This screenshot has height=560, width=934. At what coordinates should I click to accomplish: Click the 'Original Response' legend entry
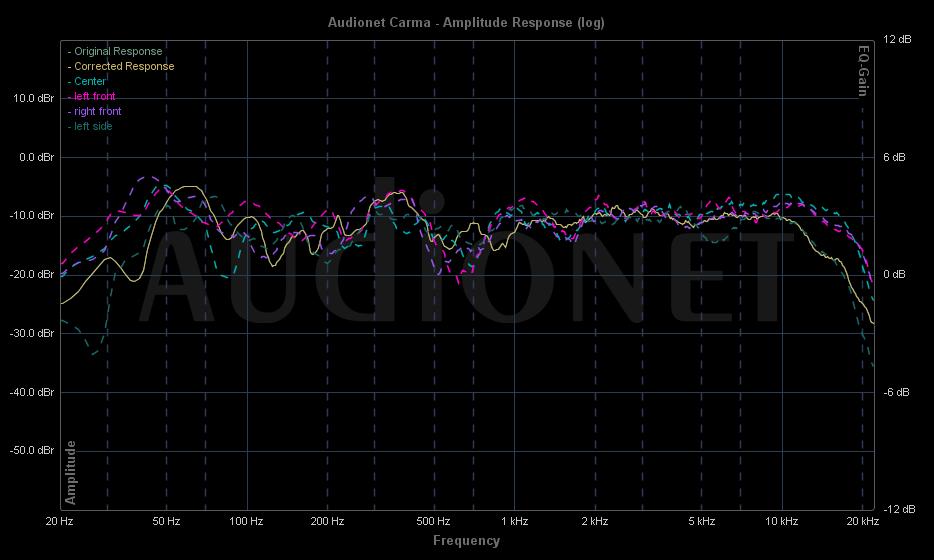pyautogui.click(x=115, y=51)
